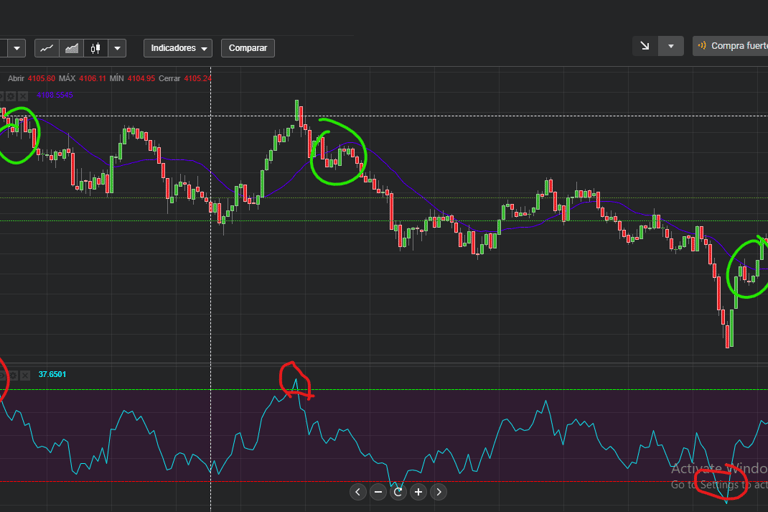
Task: Open the Indicadores dropdown
Action: (x=178, y=48)
